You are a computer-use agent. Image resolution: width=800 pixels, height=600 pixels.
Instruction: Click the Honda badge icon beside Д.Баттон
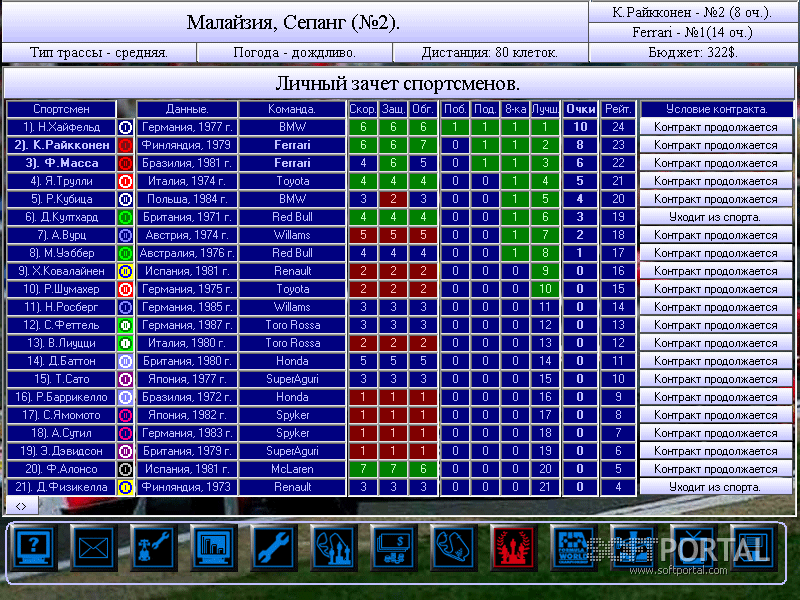pos(126,361)
